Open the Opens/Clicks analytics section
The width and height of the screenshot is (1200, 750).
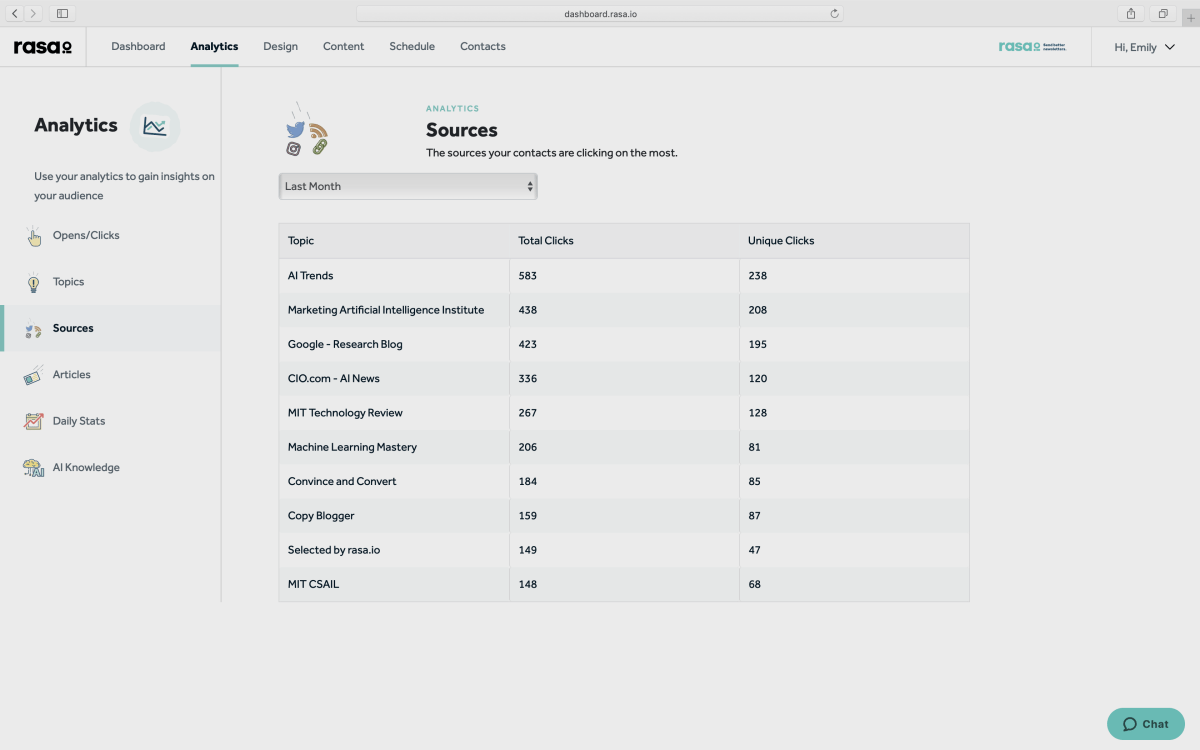tap(86, 235)
